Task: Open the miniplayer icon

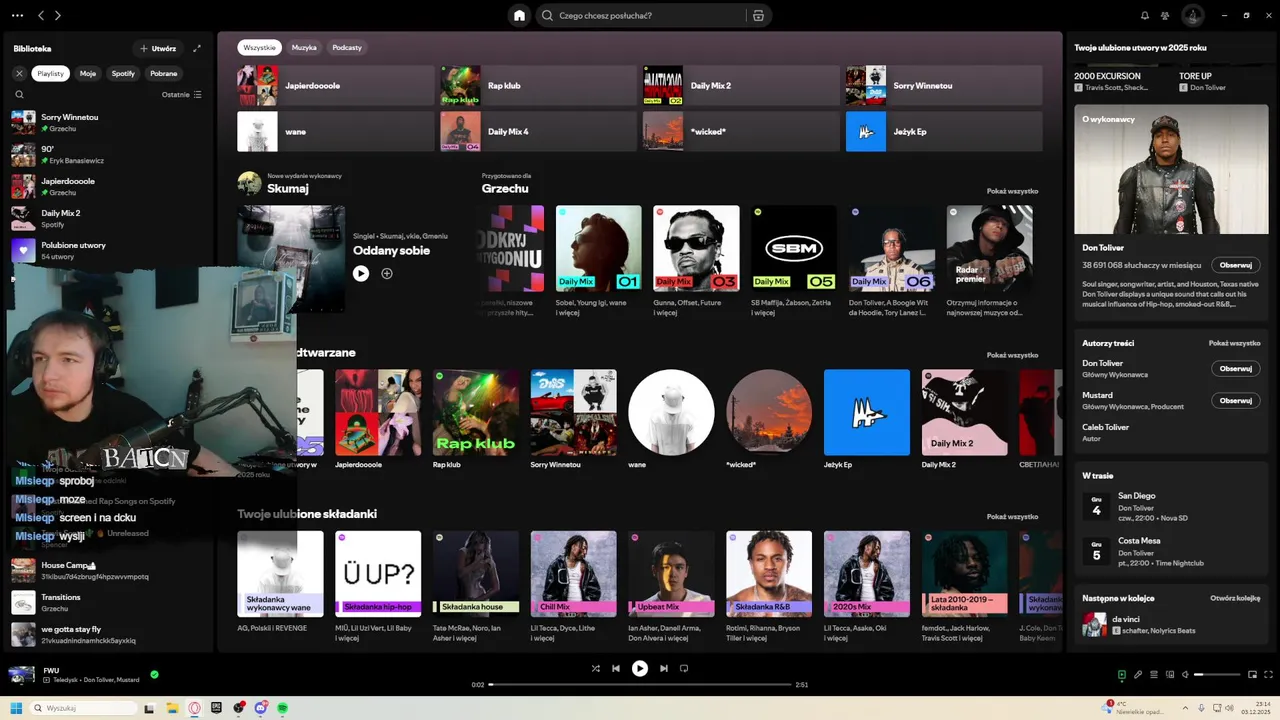Action: 1252,675
